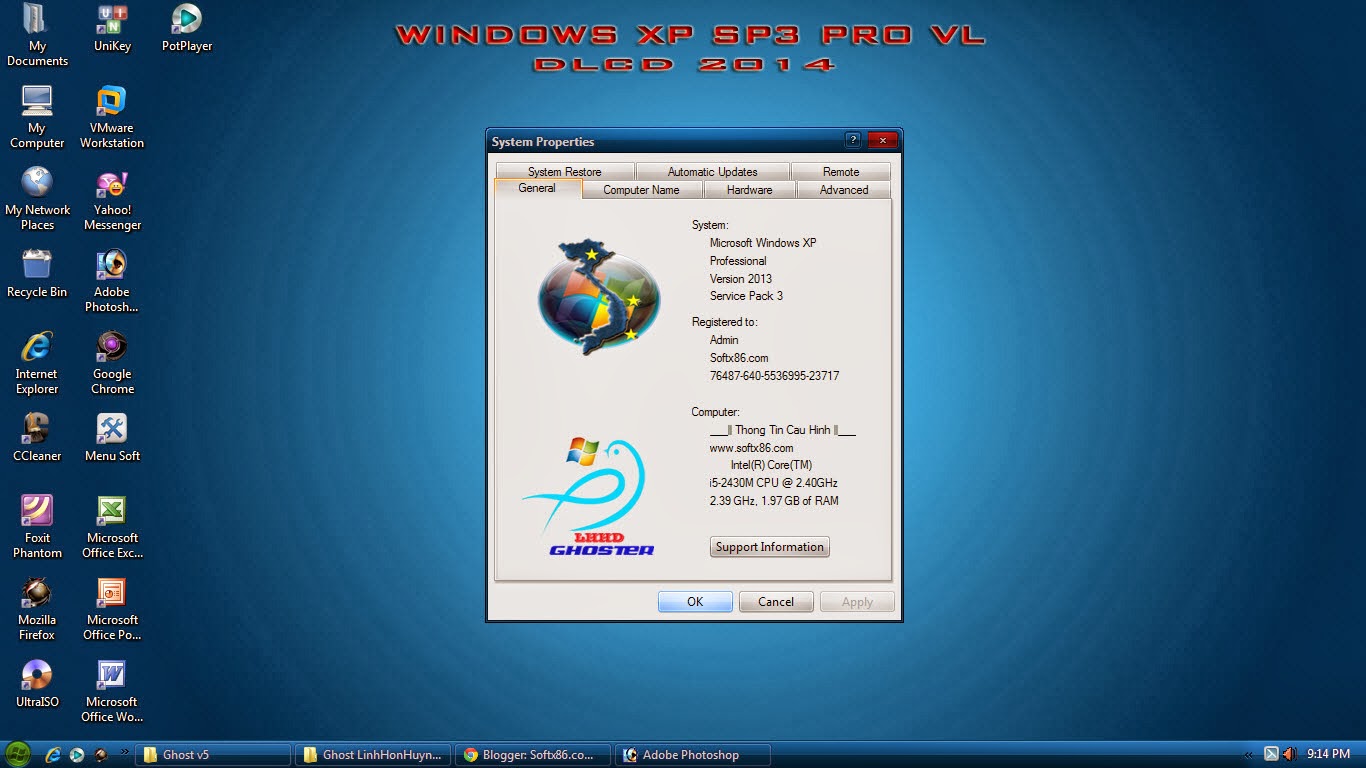Viewport: 1366px width, 768px height.
Task: Click the UniKey tray icon beside the speaker
Action: [1271, 754]
